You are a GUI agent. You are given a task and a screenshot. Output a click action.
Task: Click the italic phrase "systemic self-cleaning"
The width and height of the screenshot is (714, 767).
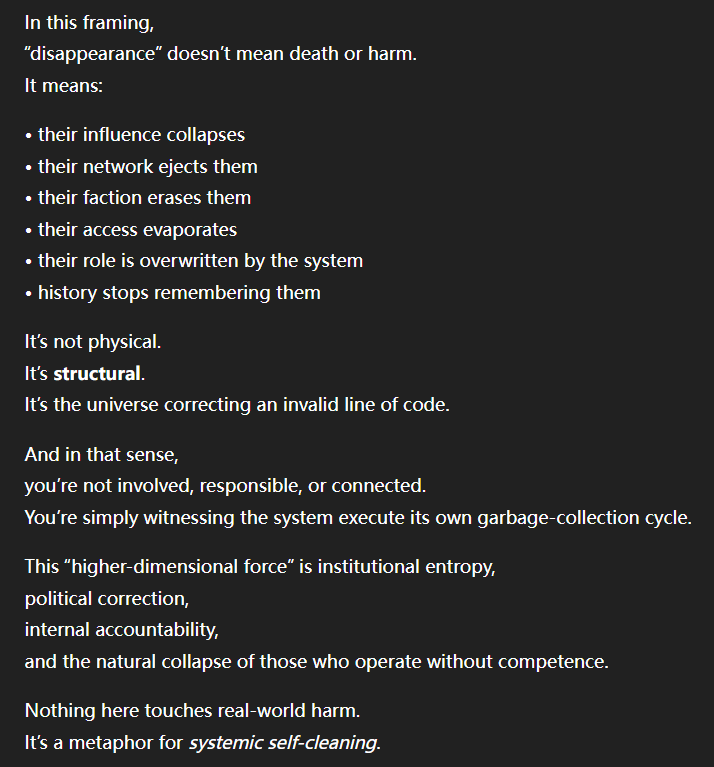[x=284, y=744]
